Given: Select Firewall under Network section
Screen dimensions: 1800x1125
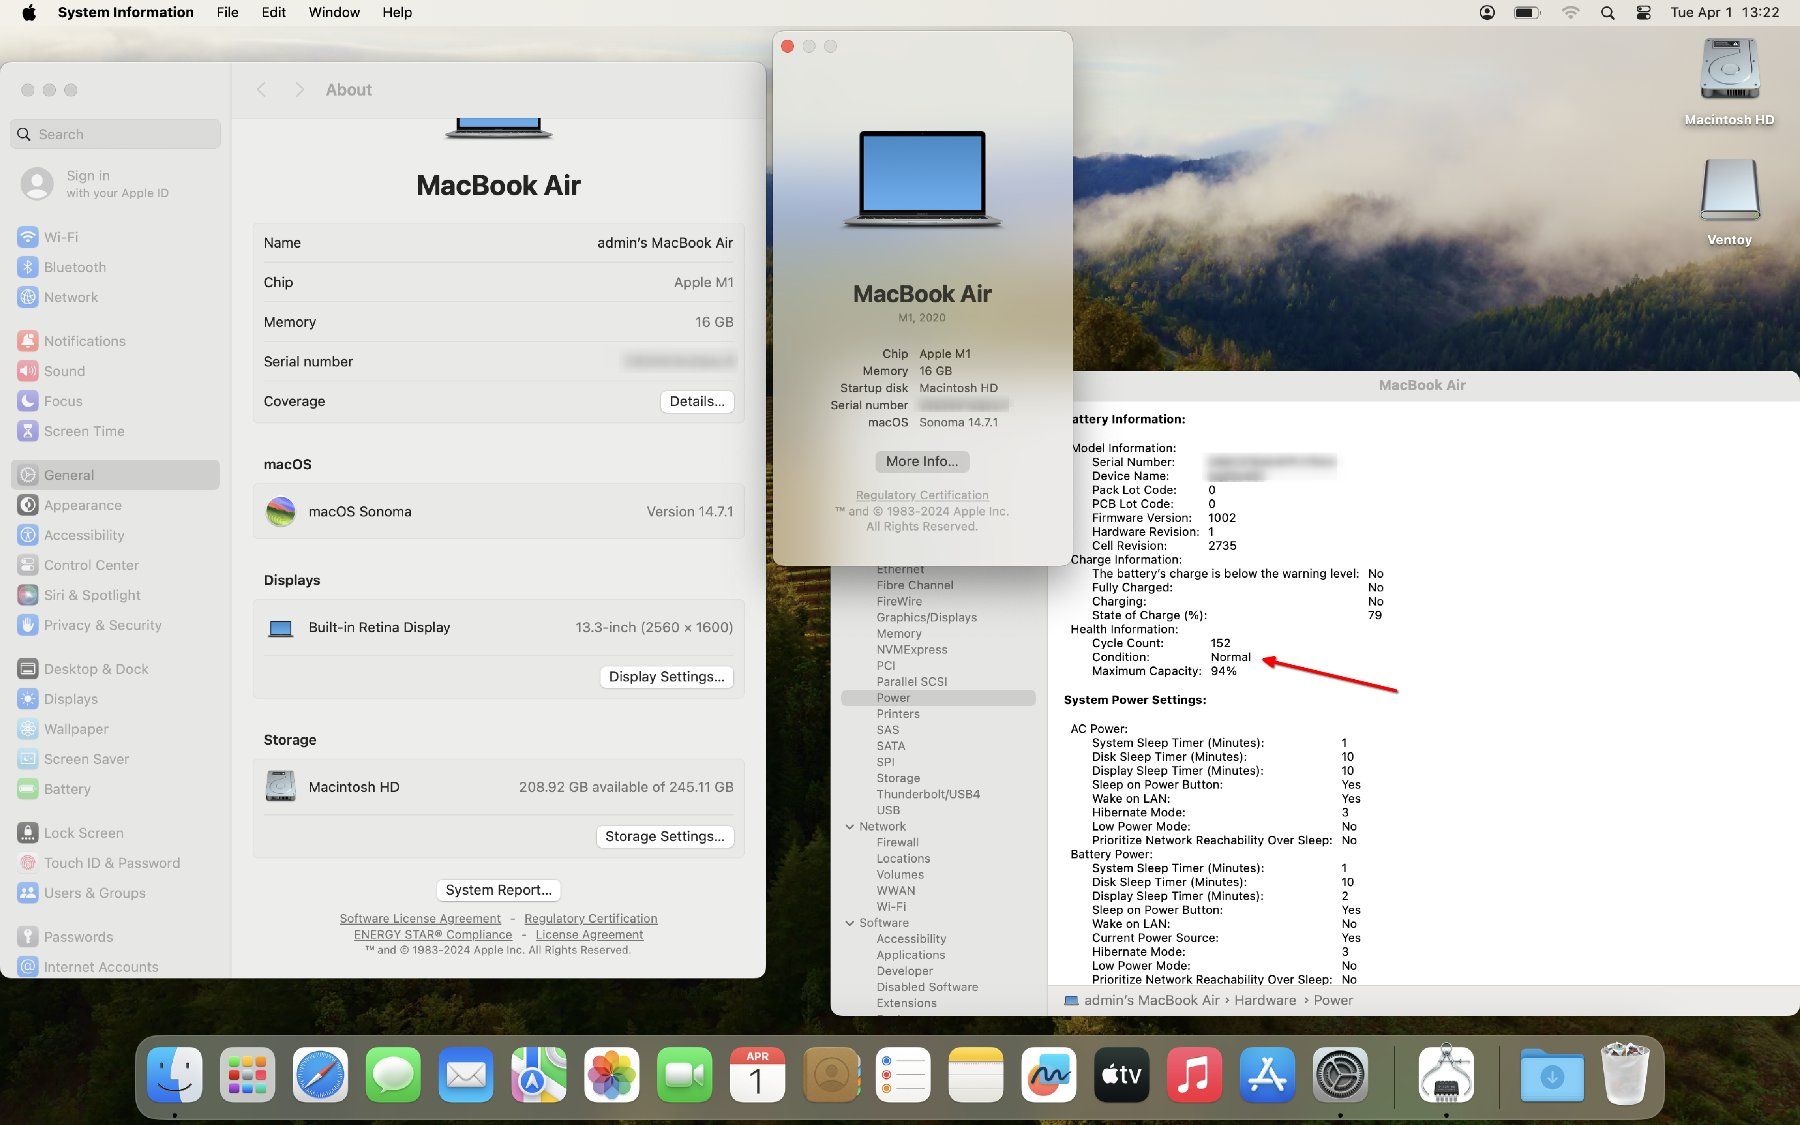Looking at the screenshot, I should [x=897, y=842].
